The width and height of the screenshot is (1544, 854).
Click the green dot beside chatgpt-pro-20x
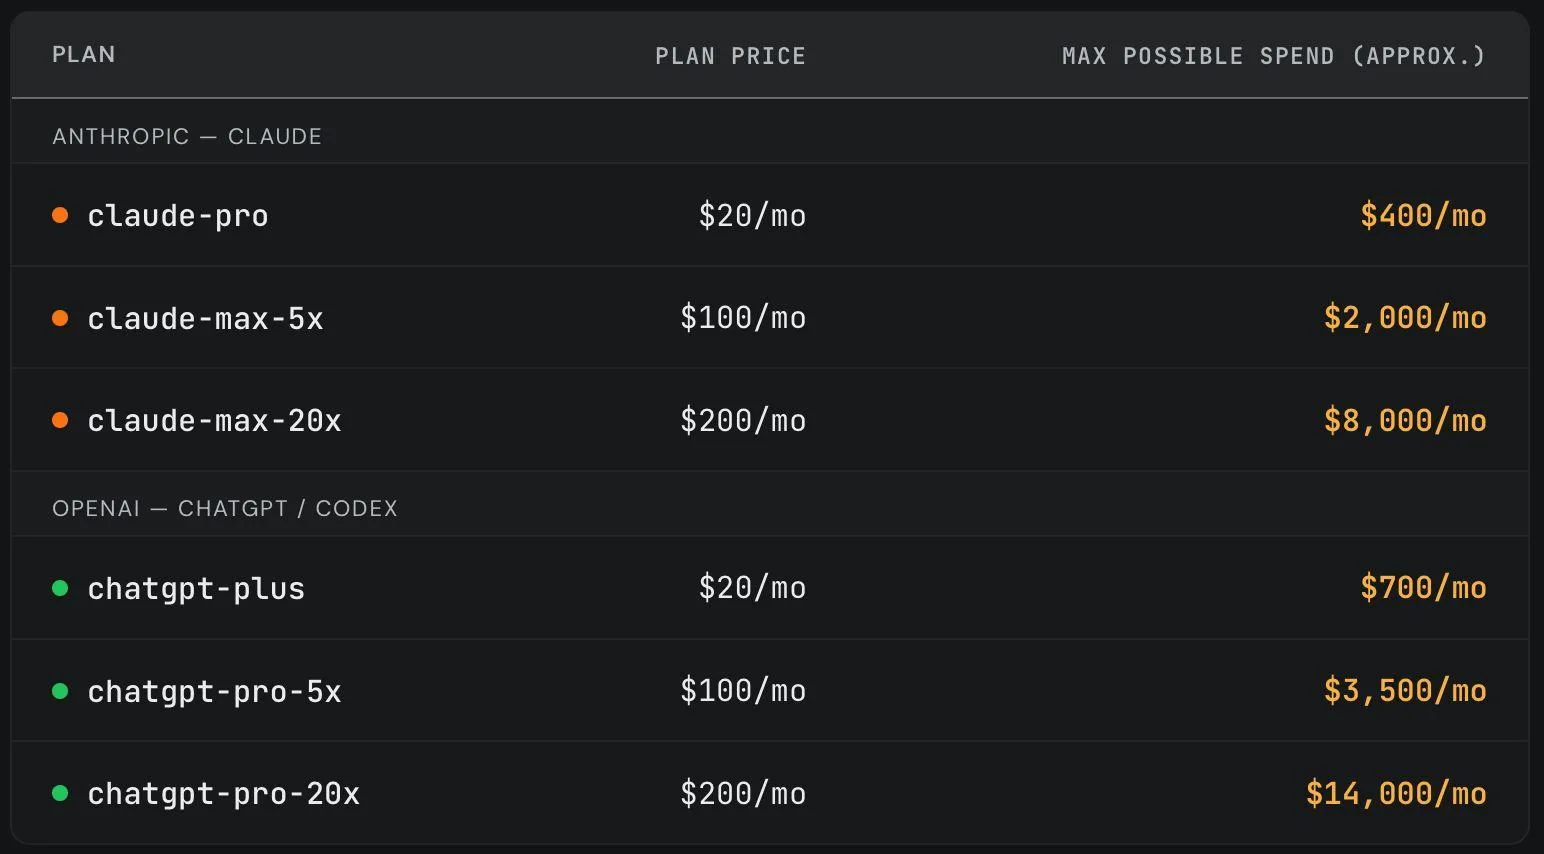60,793
